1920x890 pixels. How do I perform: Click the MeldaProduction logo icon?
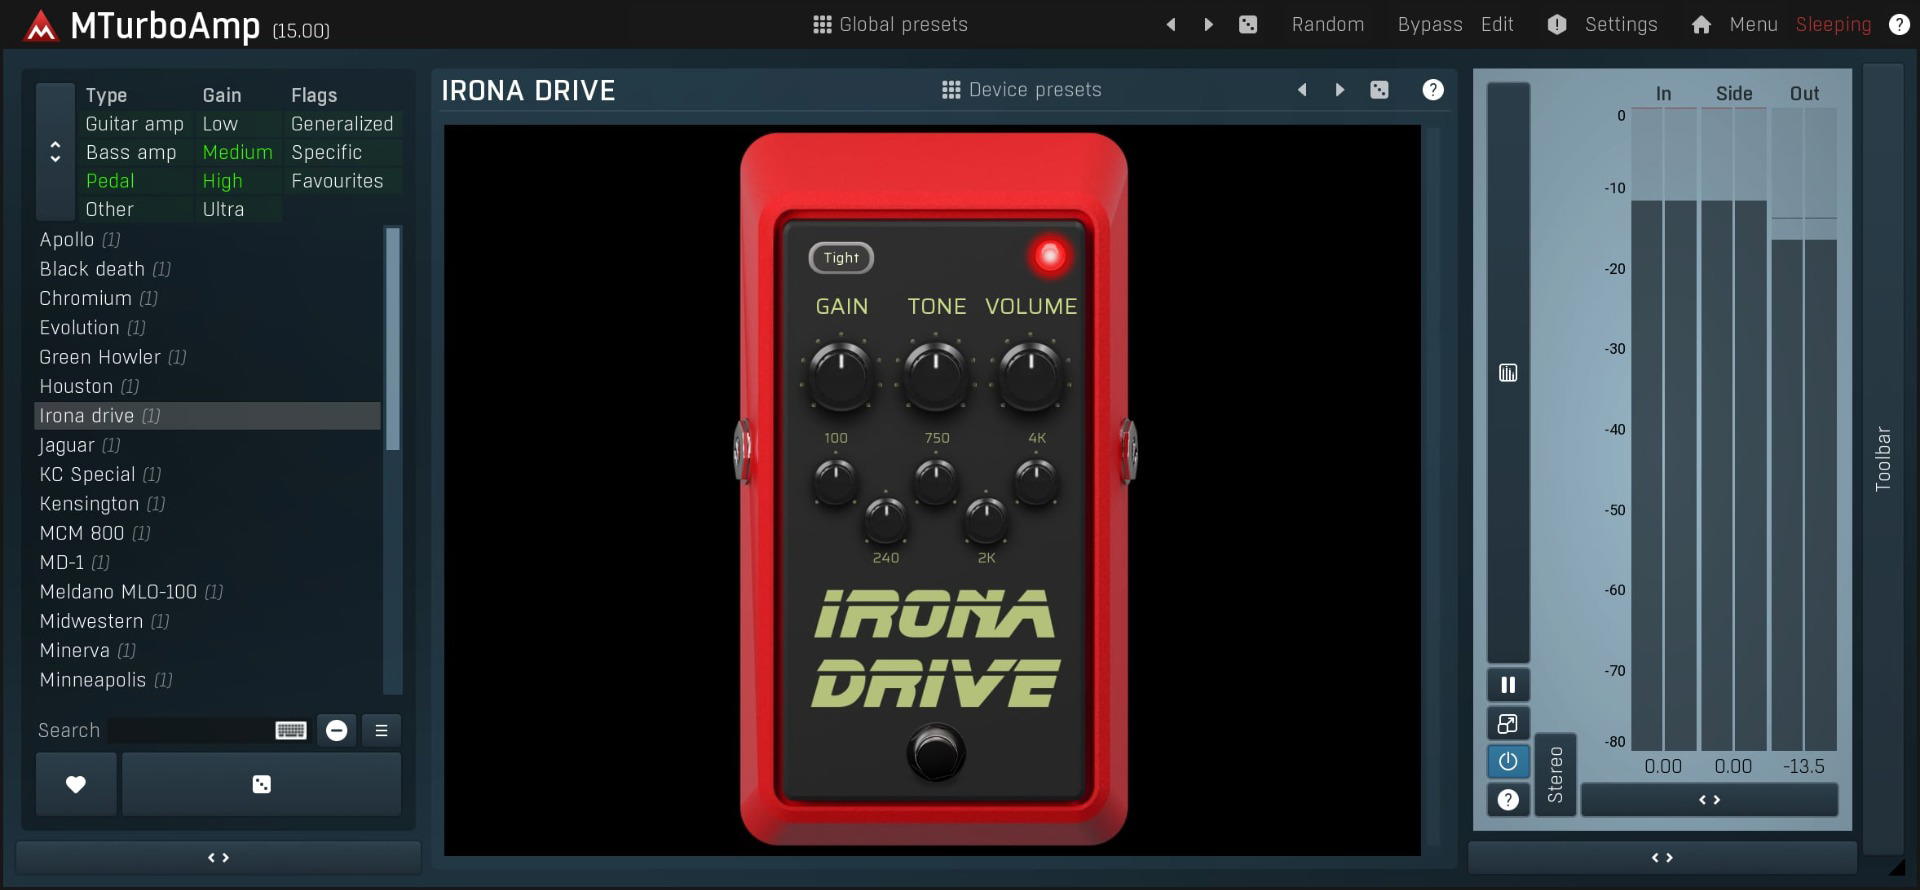41,26
